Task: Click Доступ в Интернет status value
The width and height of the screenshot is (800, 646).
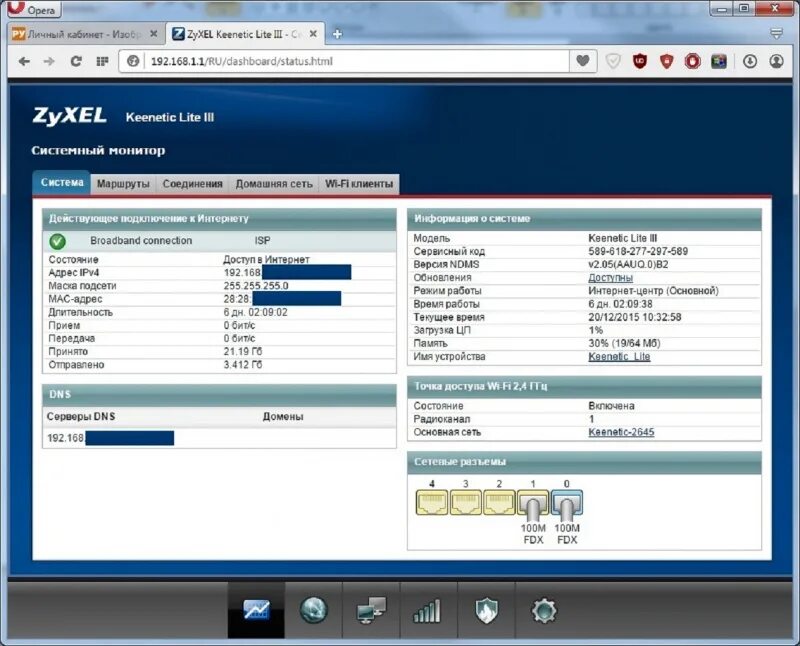Action: tap(266, 259)
